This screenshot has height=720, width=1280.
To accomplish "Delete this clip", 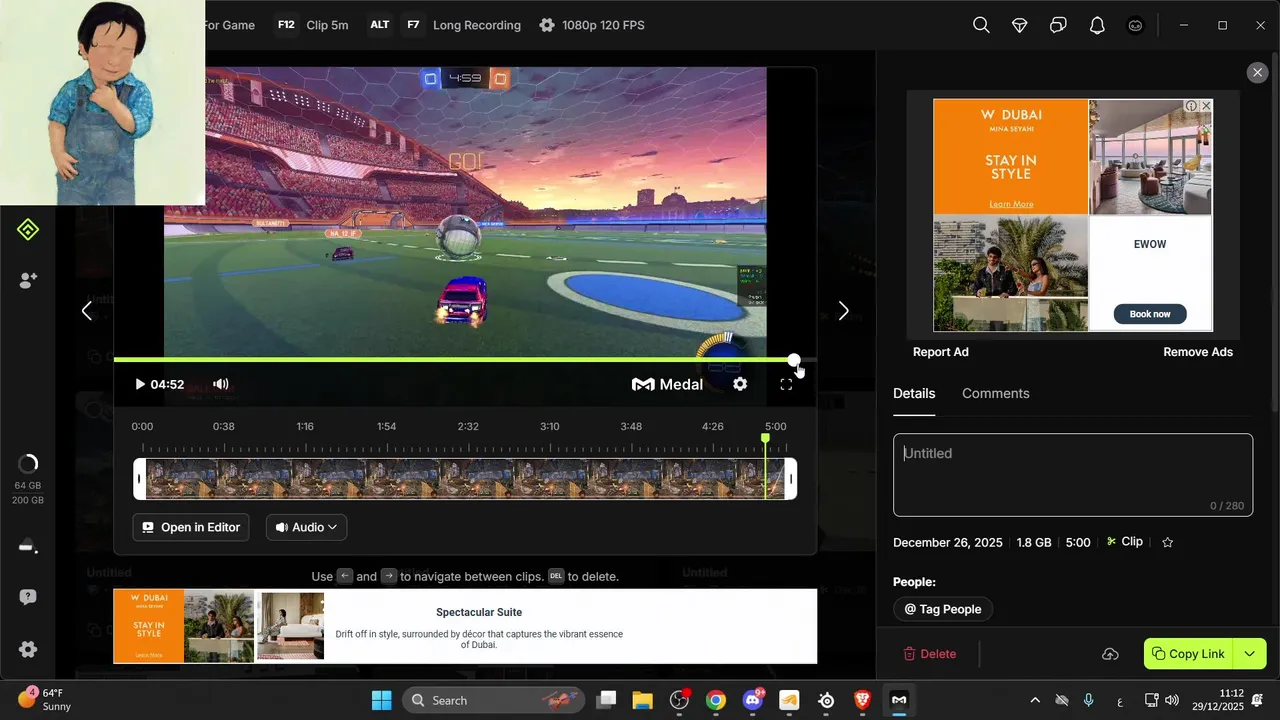I will (x=930, y=654).
